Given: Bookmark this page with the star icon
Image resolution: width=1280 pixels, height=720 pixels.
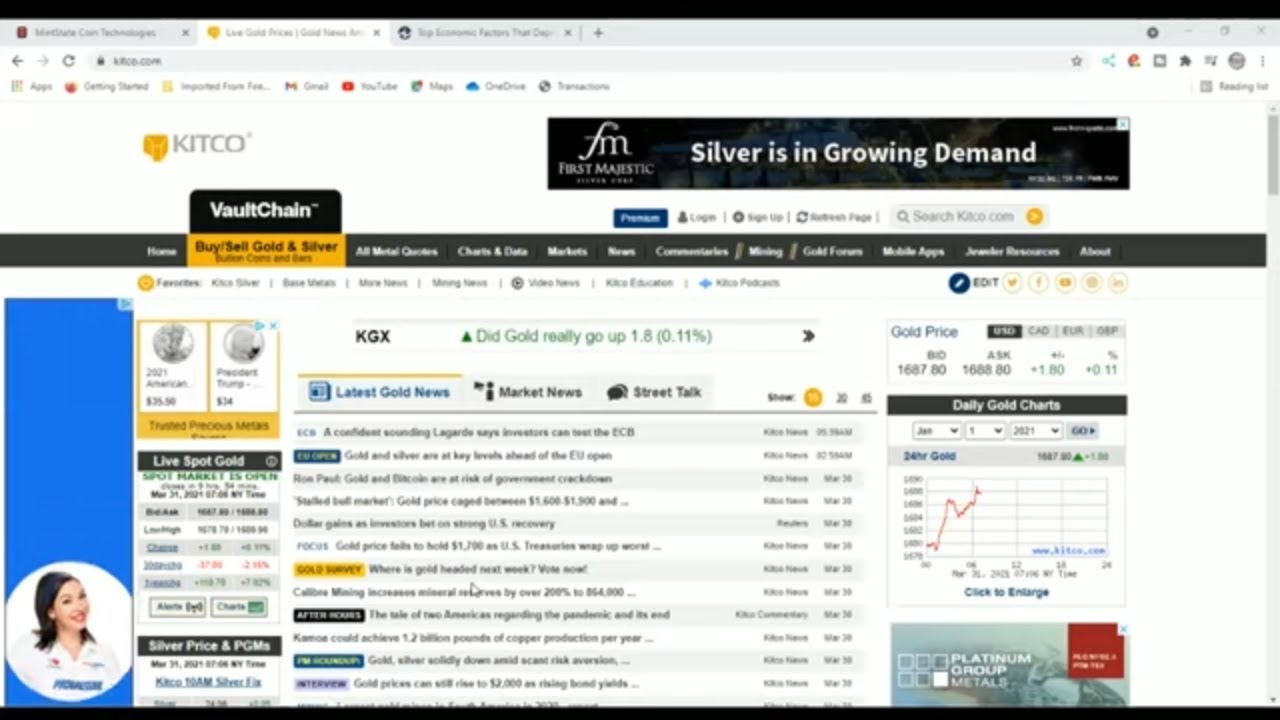Looking at the screenshot, I should 1076,61.
